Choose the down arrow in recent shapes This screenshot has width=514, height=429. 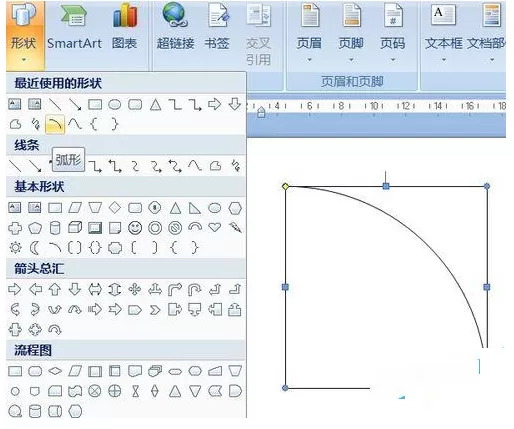point(235,104)
